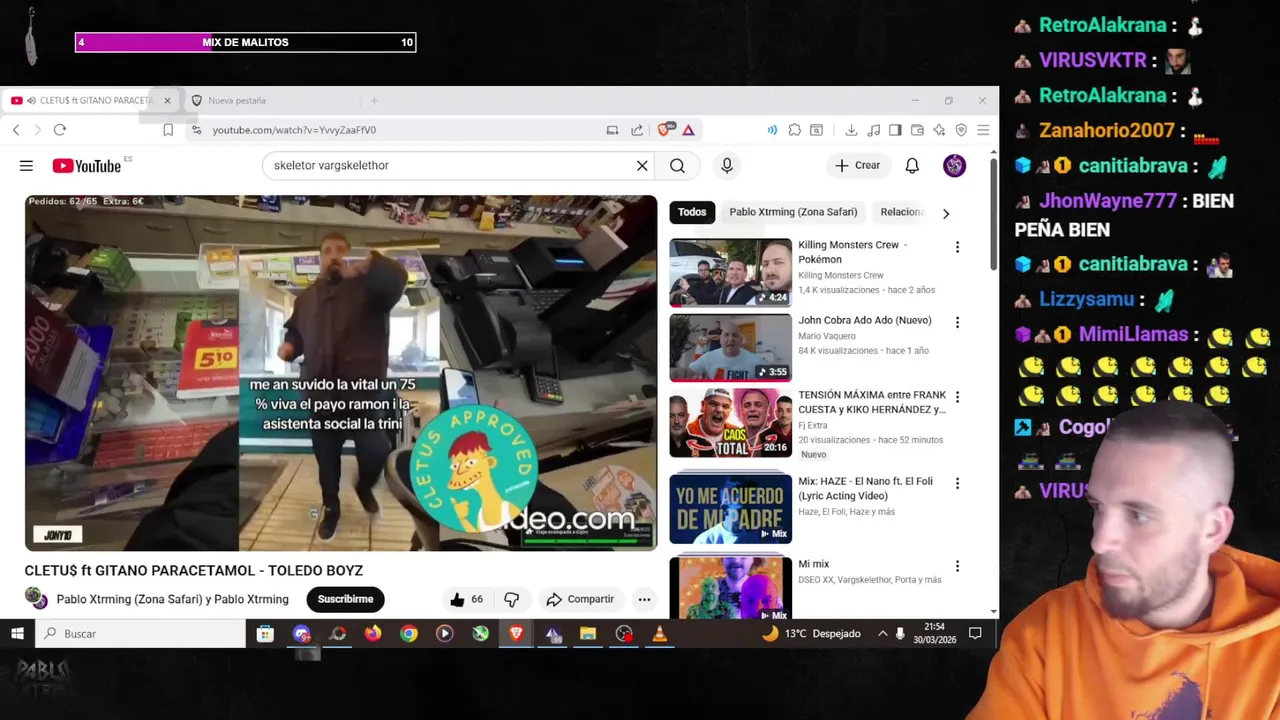The width and height of the screenshot is (1280, 720).
Task: Open options for John Cobra Ado Ado video
Action: click(x=957, y=322)
